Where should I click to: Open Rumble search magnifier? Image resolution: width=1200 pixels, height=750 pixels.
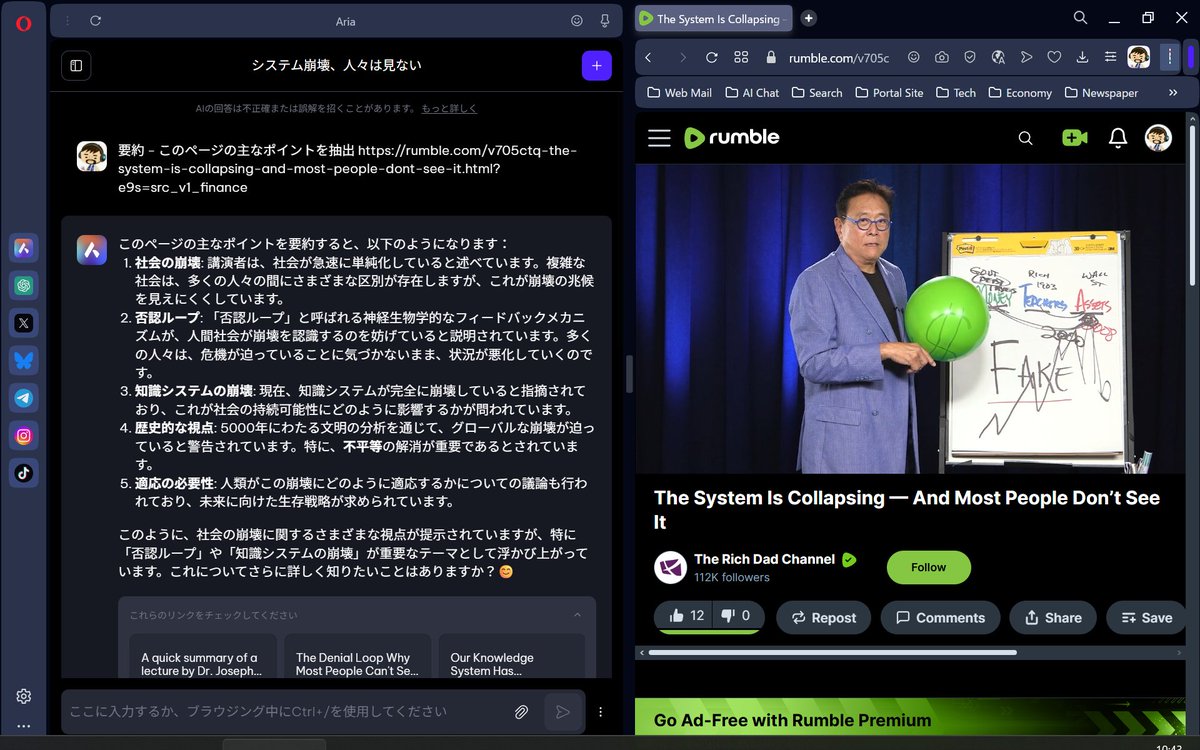pyautogui.click(x=1025, y=138)
